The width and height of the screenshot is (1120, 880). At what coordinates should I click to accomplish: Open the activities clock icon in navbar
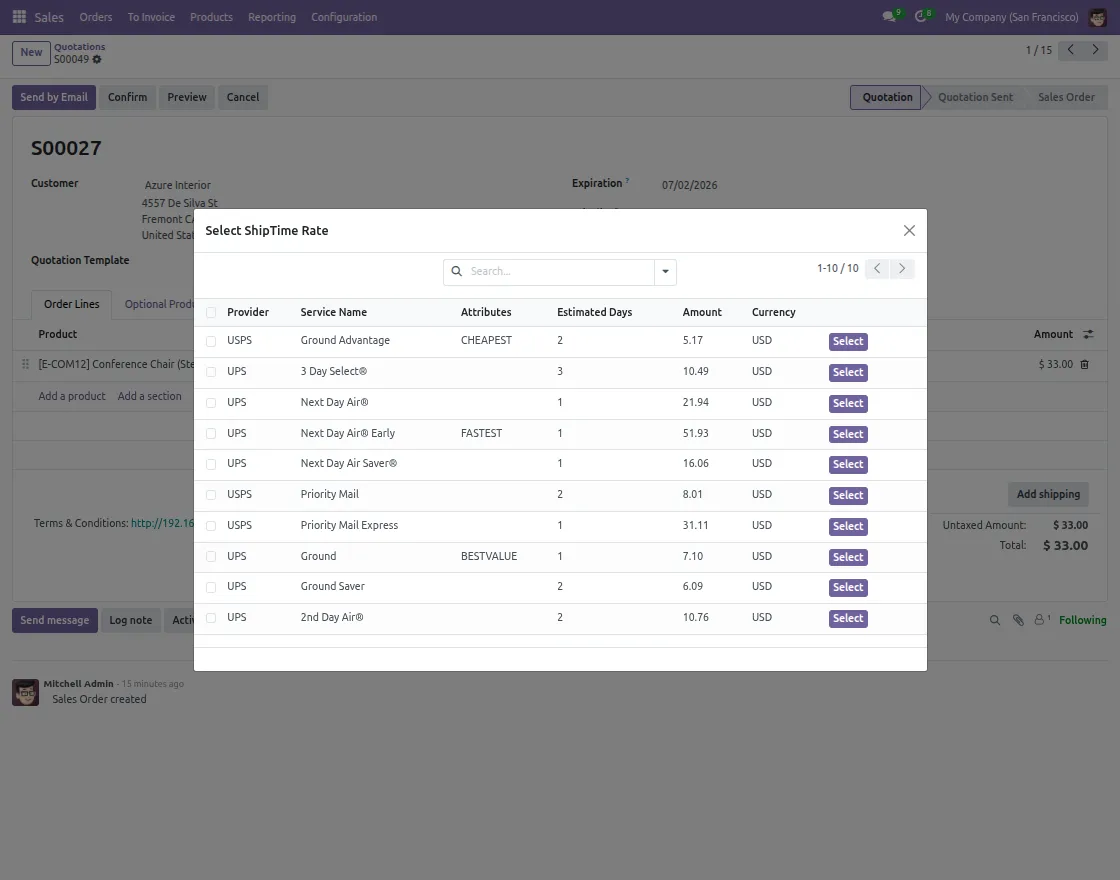[x=921, y=16]
